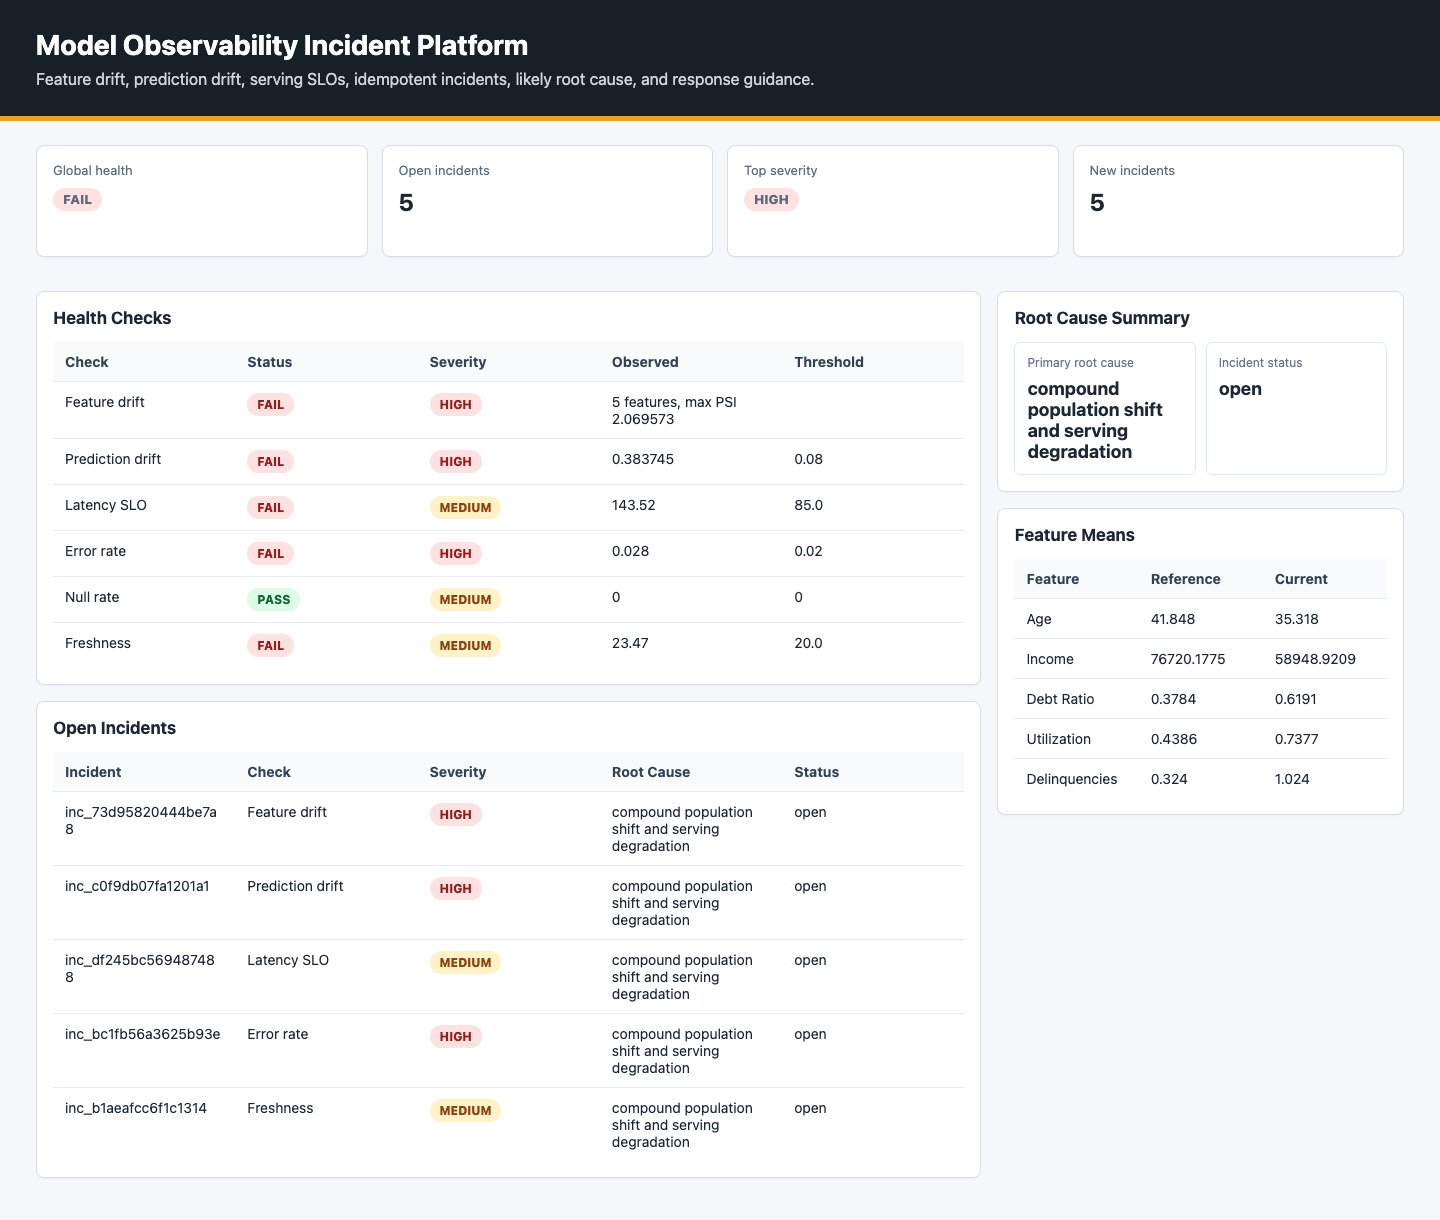
Task: Select the Freshness check row in Health Checks
Action: point(508,646)
